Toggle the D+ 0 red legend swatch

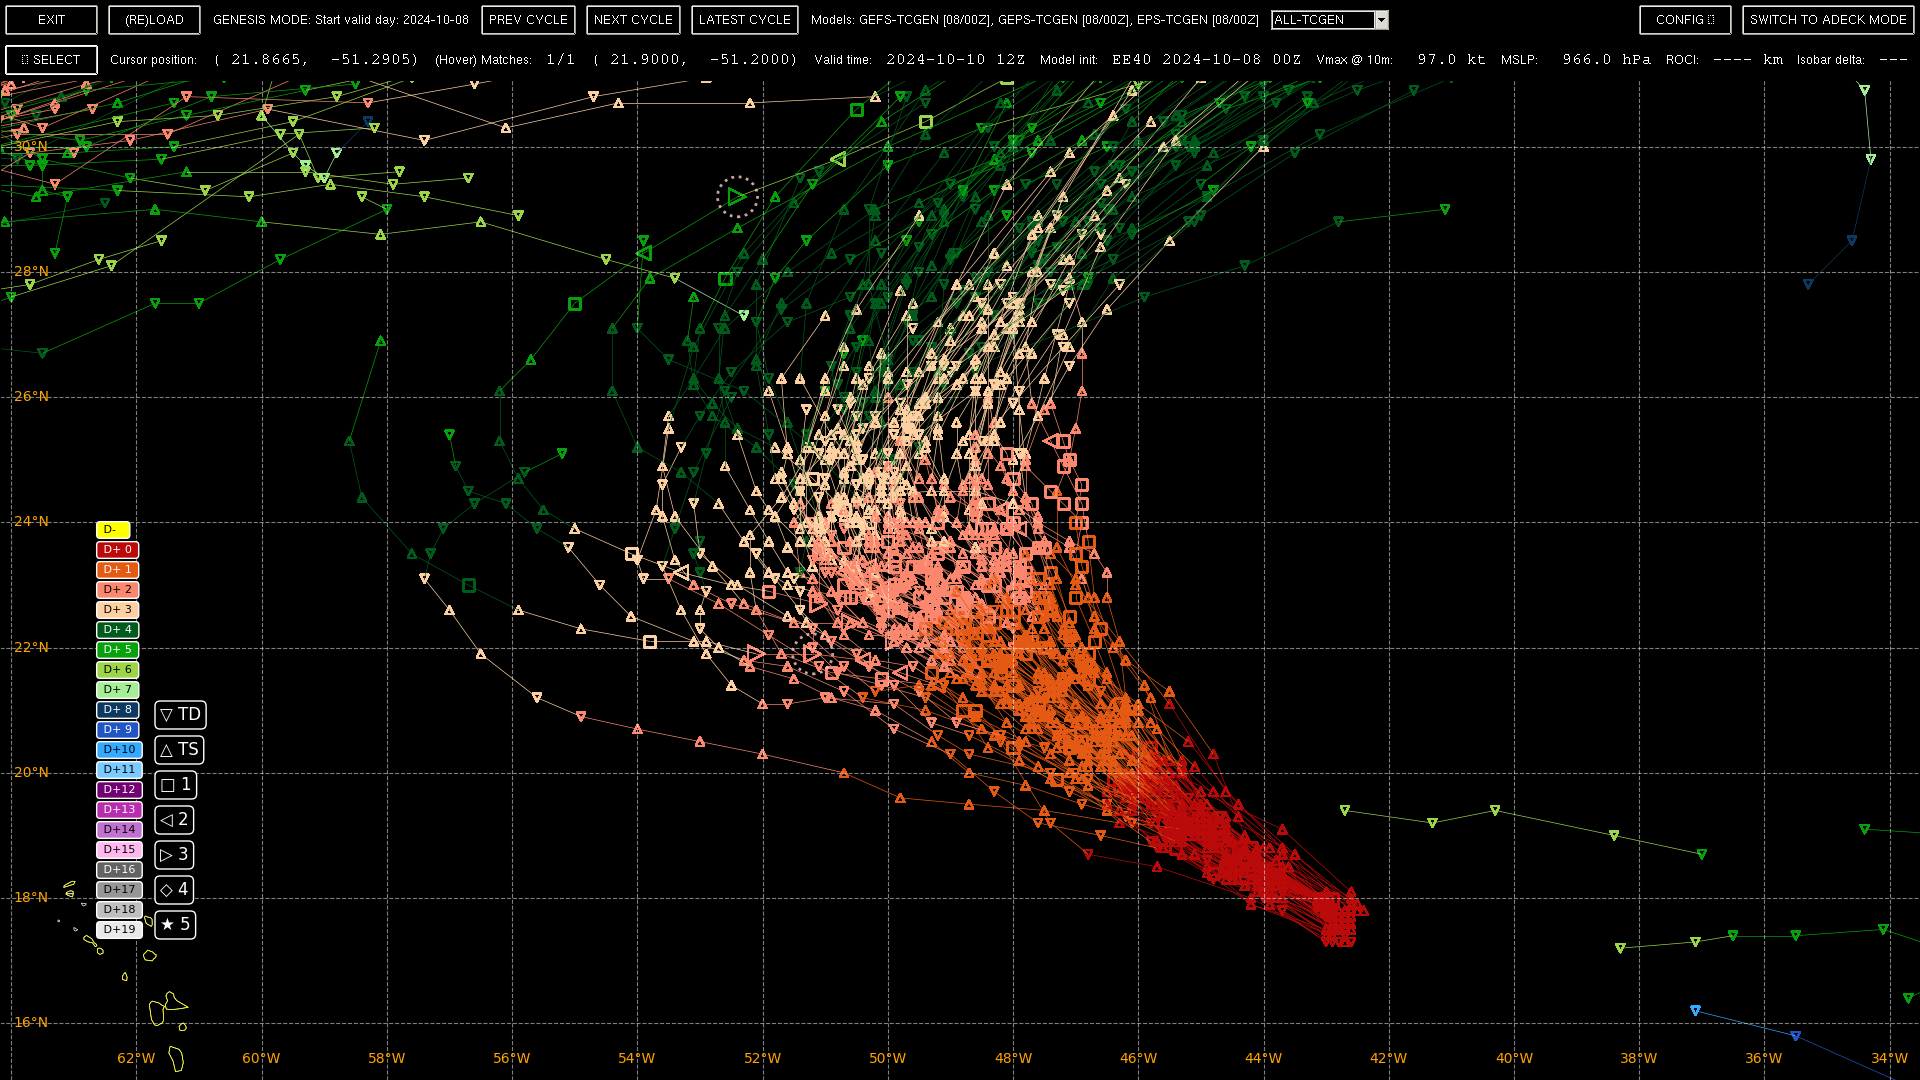pyautogui.click(x=118, y=550)
